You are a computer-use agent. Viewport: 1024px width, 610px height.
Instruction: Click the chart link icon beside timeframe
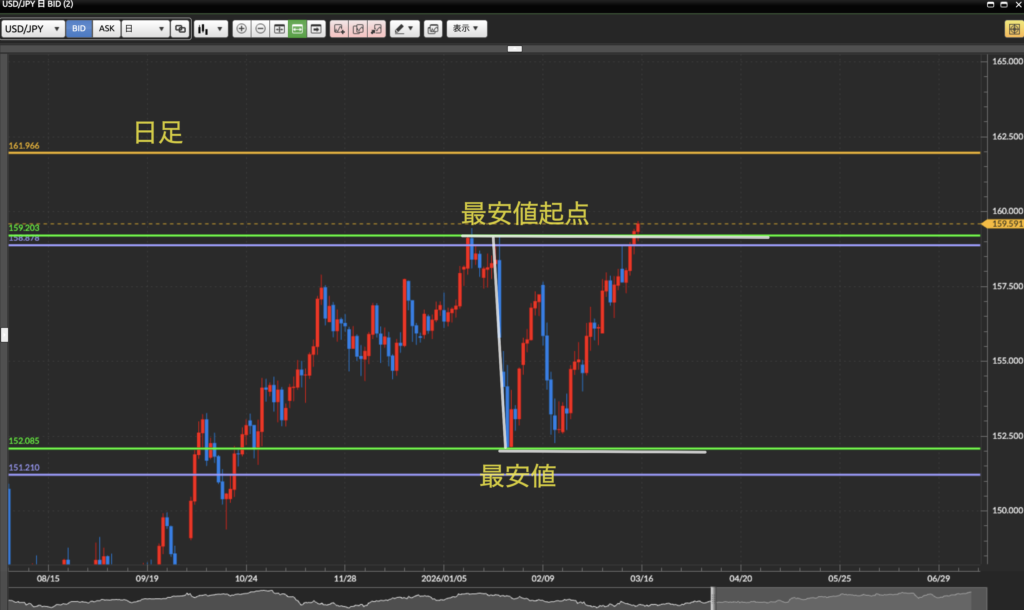click(x=180, y=29)
